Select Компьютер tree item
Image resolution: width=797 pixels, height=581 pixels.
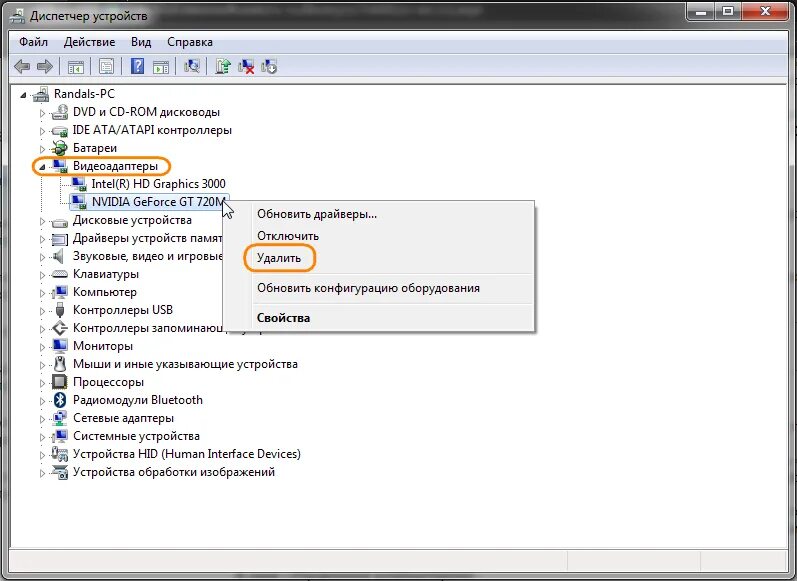tap(105, 292)
